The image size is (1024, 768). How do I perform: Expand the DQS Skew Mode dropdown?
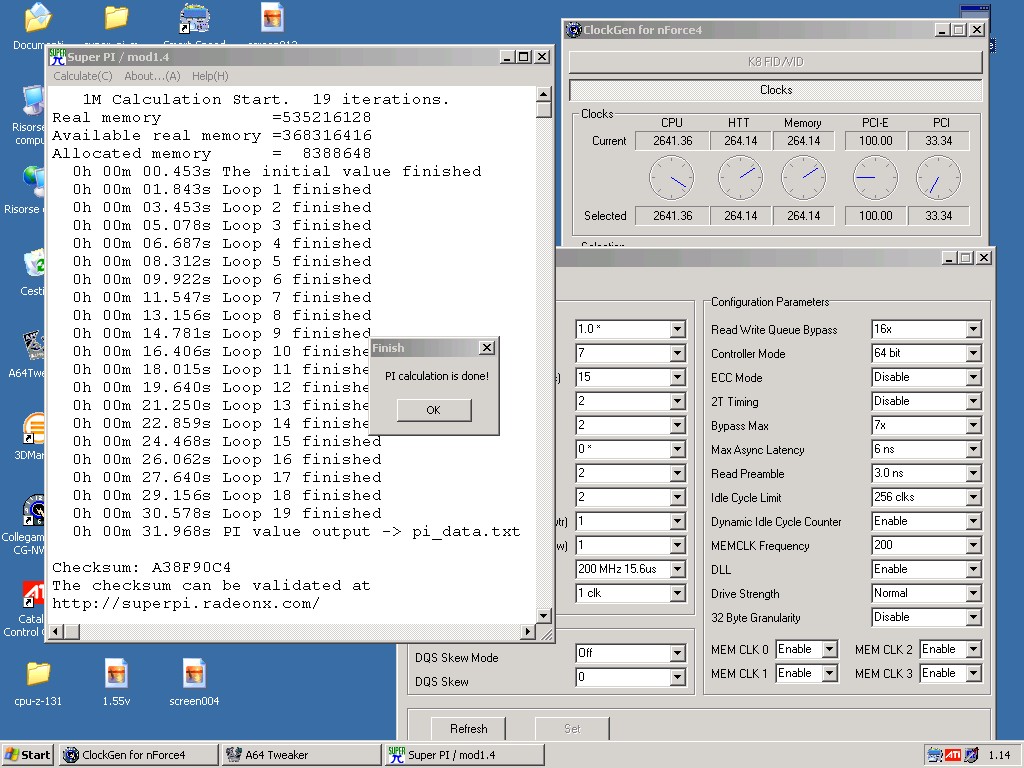pyautogui.click(x=677, y=654)
